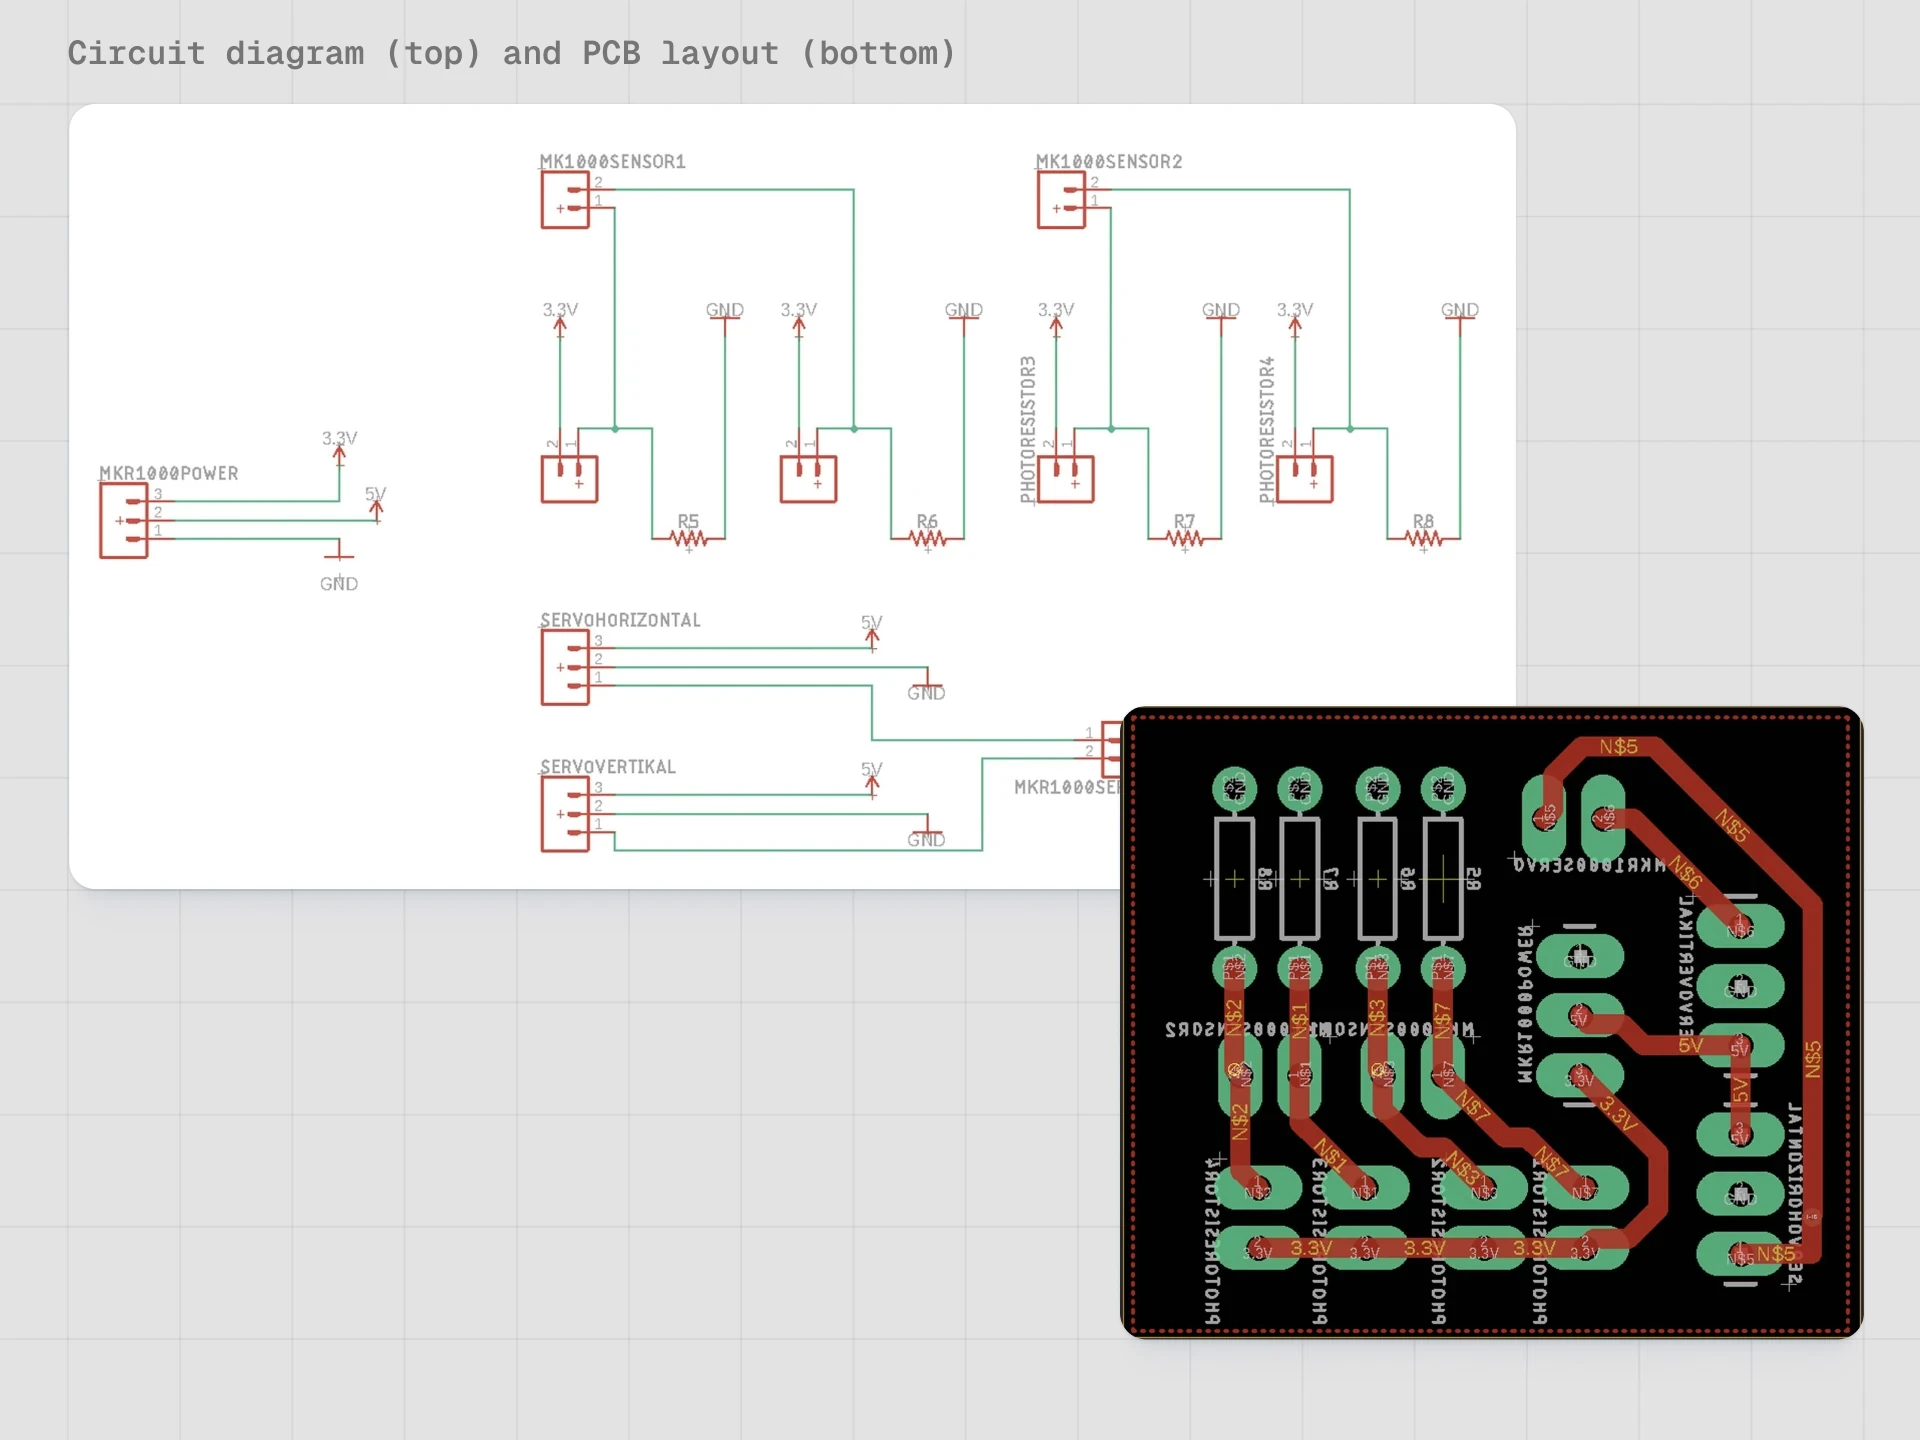The height and width of the screenshot is (1440, 1920).
Task: Click the PHOTORESISTOR4 connector symbol
Action: click(1305, 479)
